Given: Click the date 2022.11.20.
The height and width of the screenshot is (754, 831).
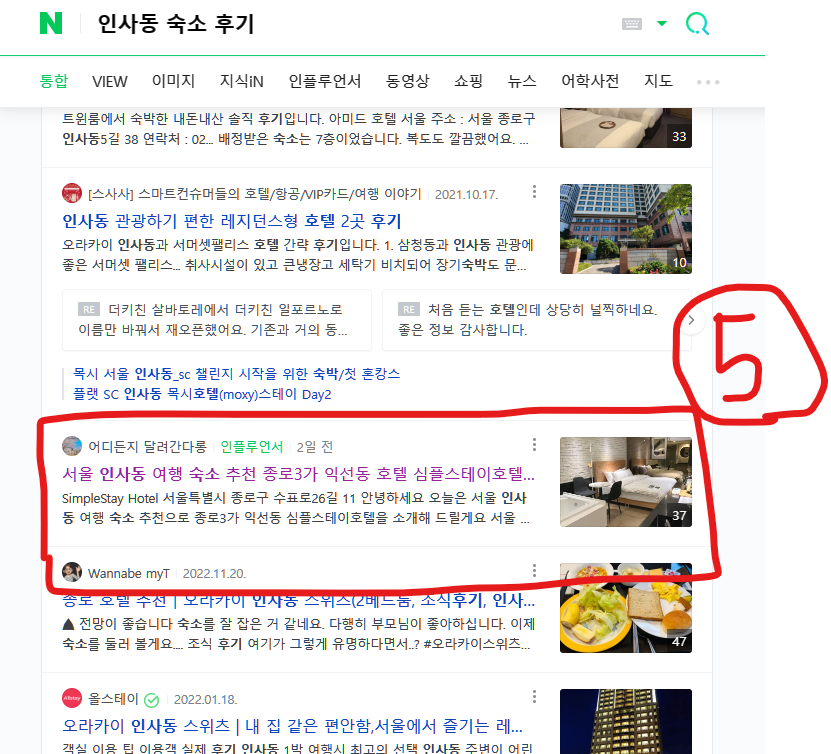Looking at the screenshot, I should click(214, 574).
